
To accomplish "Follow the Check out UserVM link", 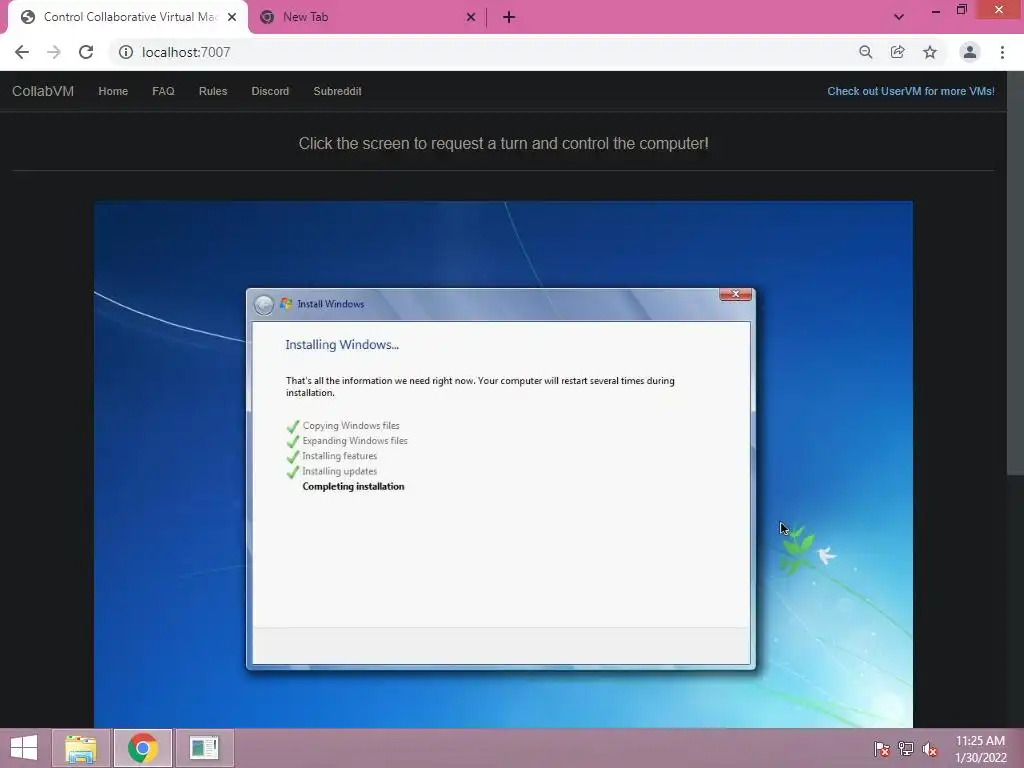I will coord(911,91).
